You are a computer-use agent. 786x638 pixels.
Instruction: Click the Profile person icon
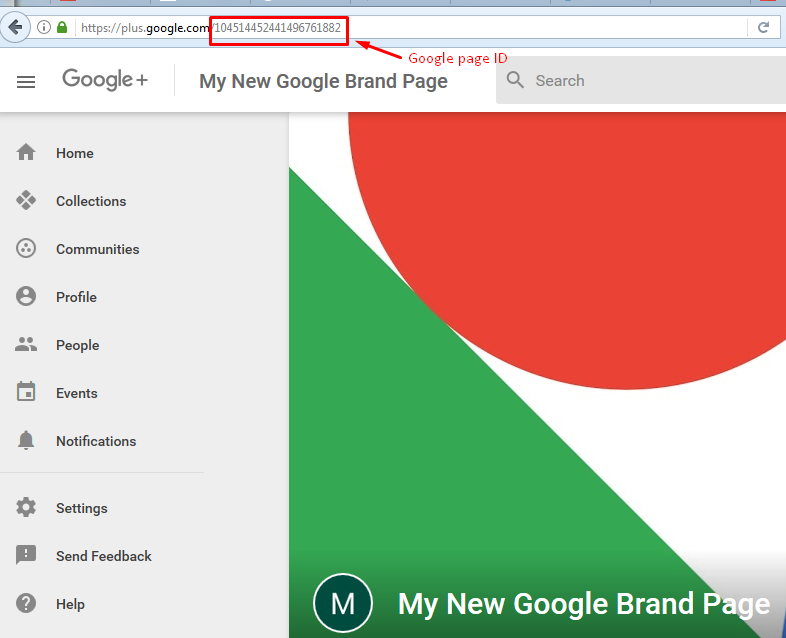point(26,297)
